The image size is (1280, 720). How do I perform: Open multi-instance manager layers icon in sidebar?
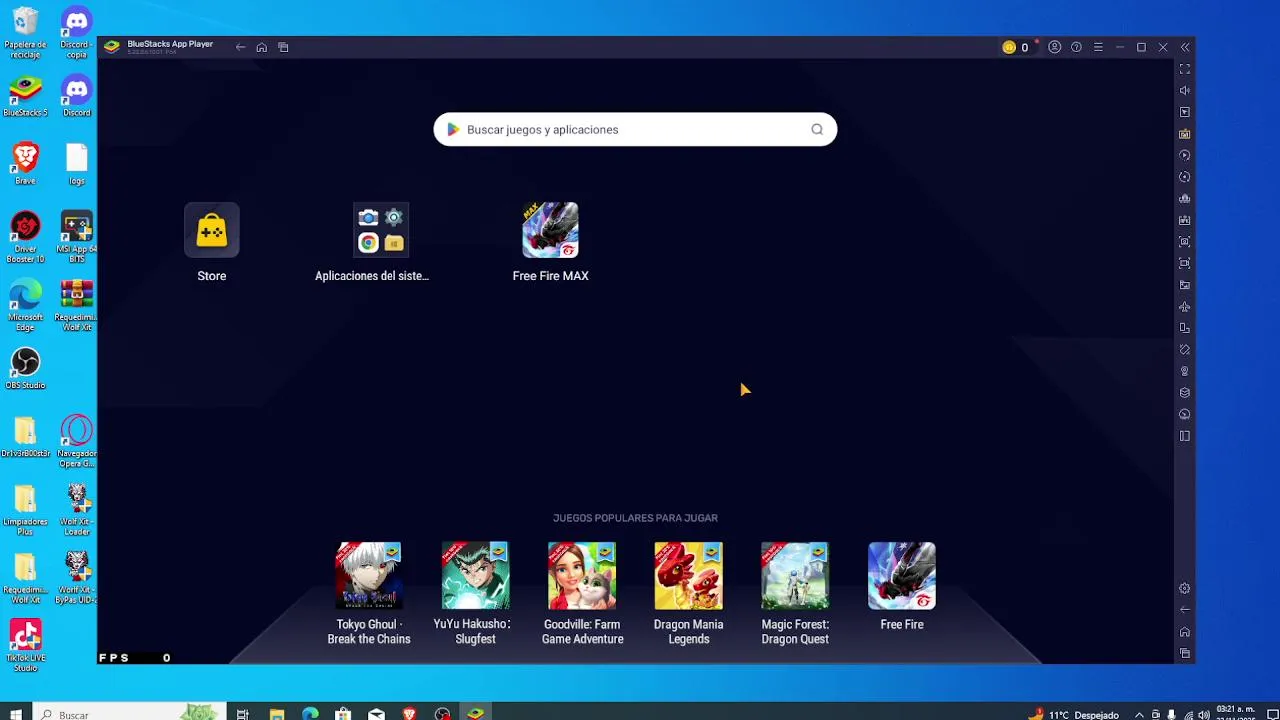(x=1185, y=393)
